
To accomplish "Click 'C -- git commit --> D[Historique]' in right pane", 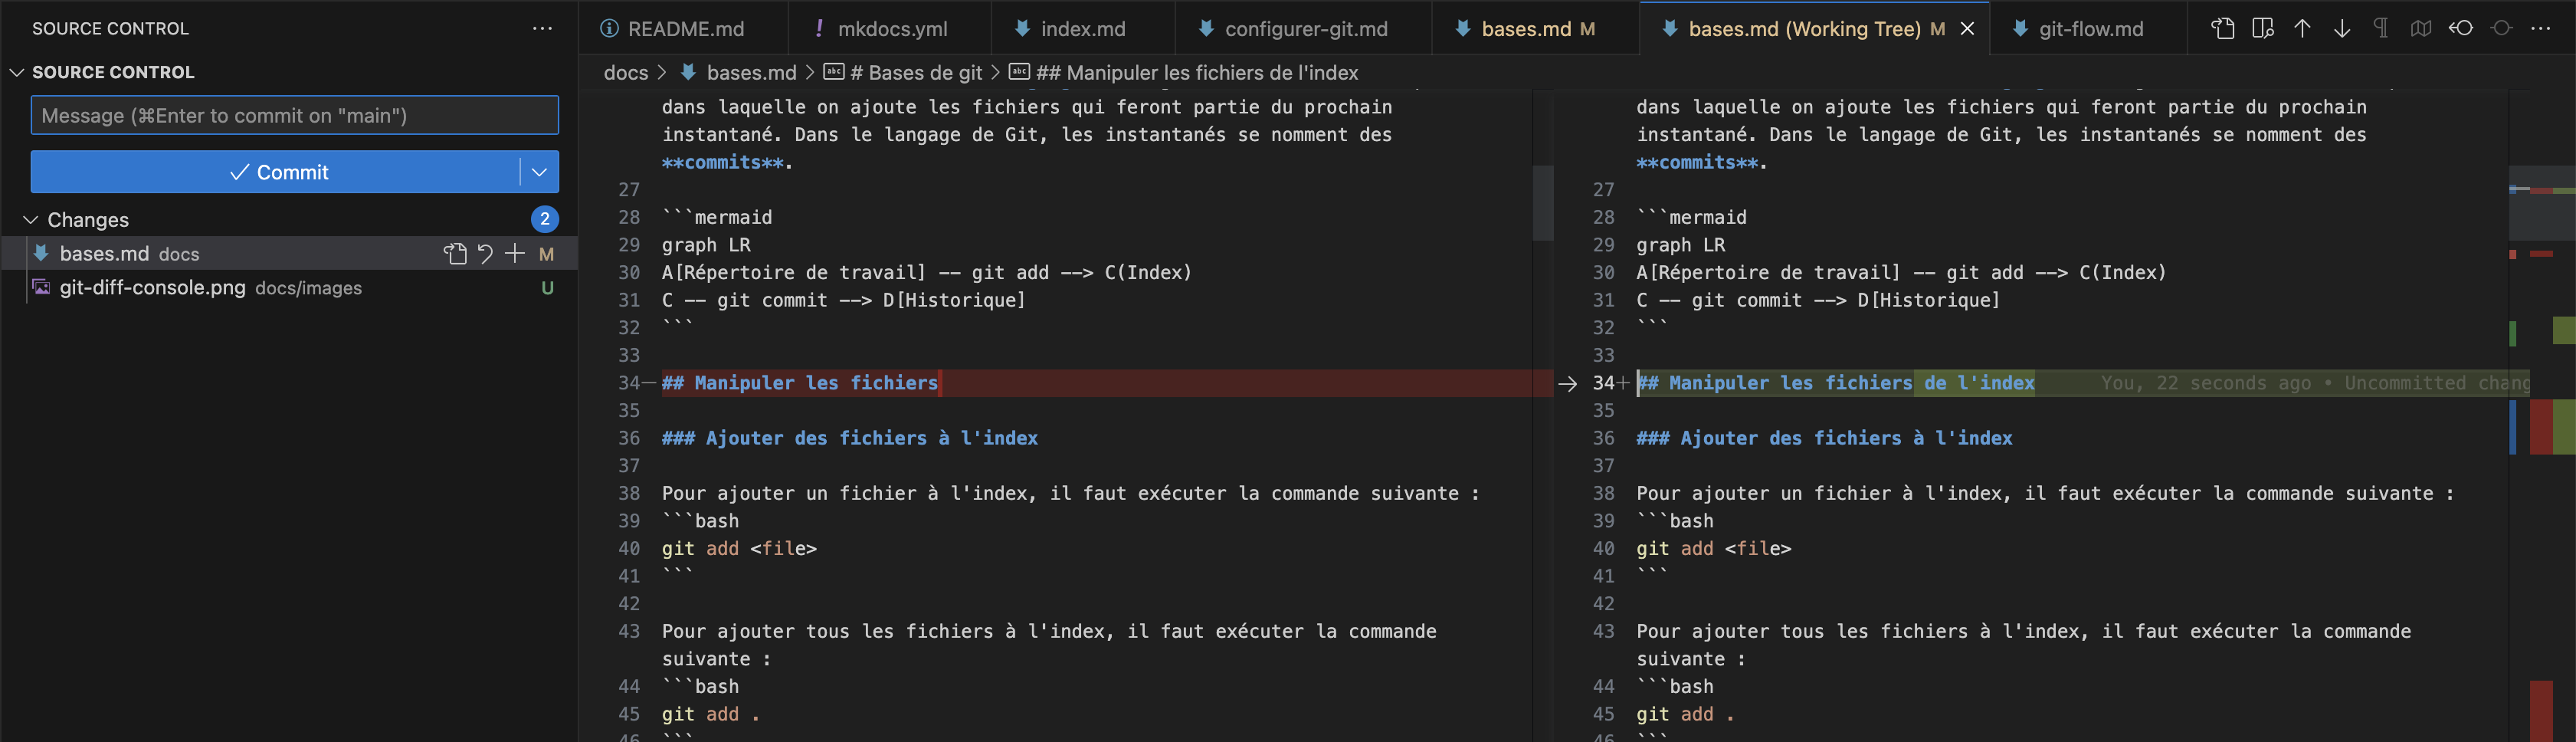I will coord(1818,300).
